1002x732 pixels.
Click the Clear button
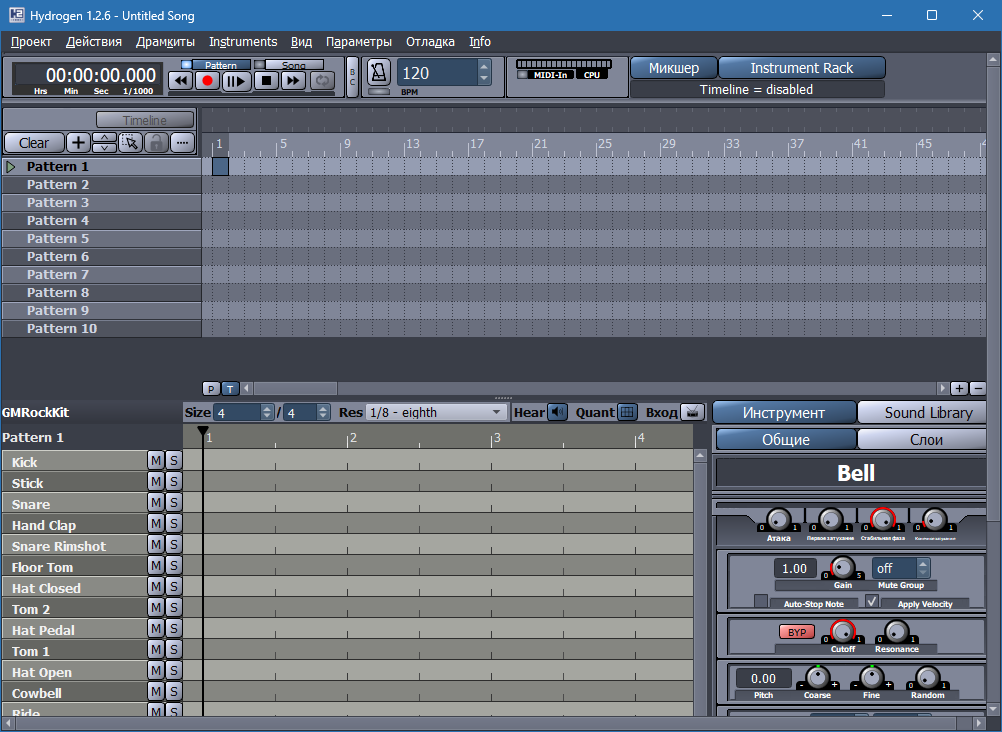tap(34, 143)
